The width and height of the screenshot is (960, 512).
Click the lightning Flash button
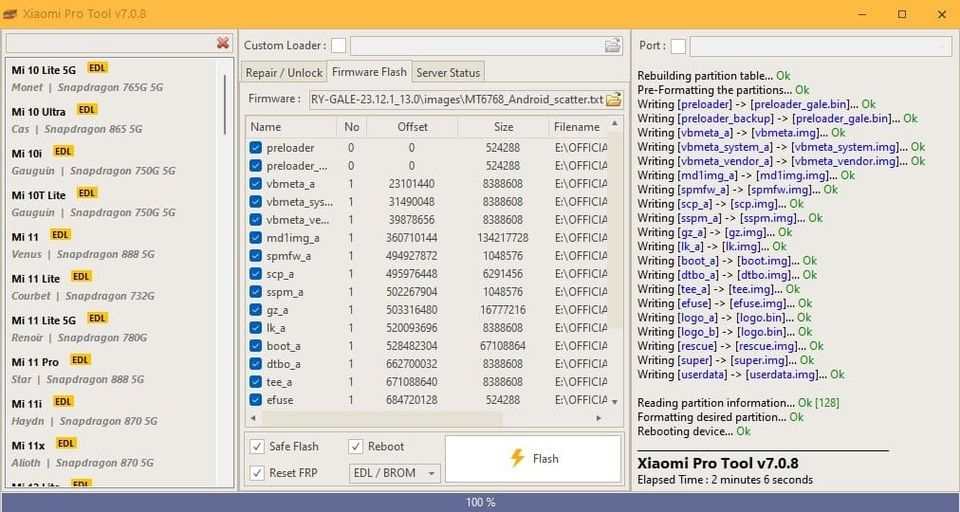point(533,459)
